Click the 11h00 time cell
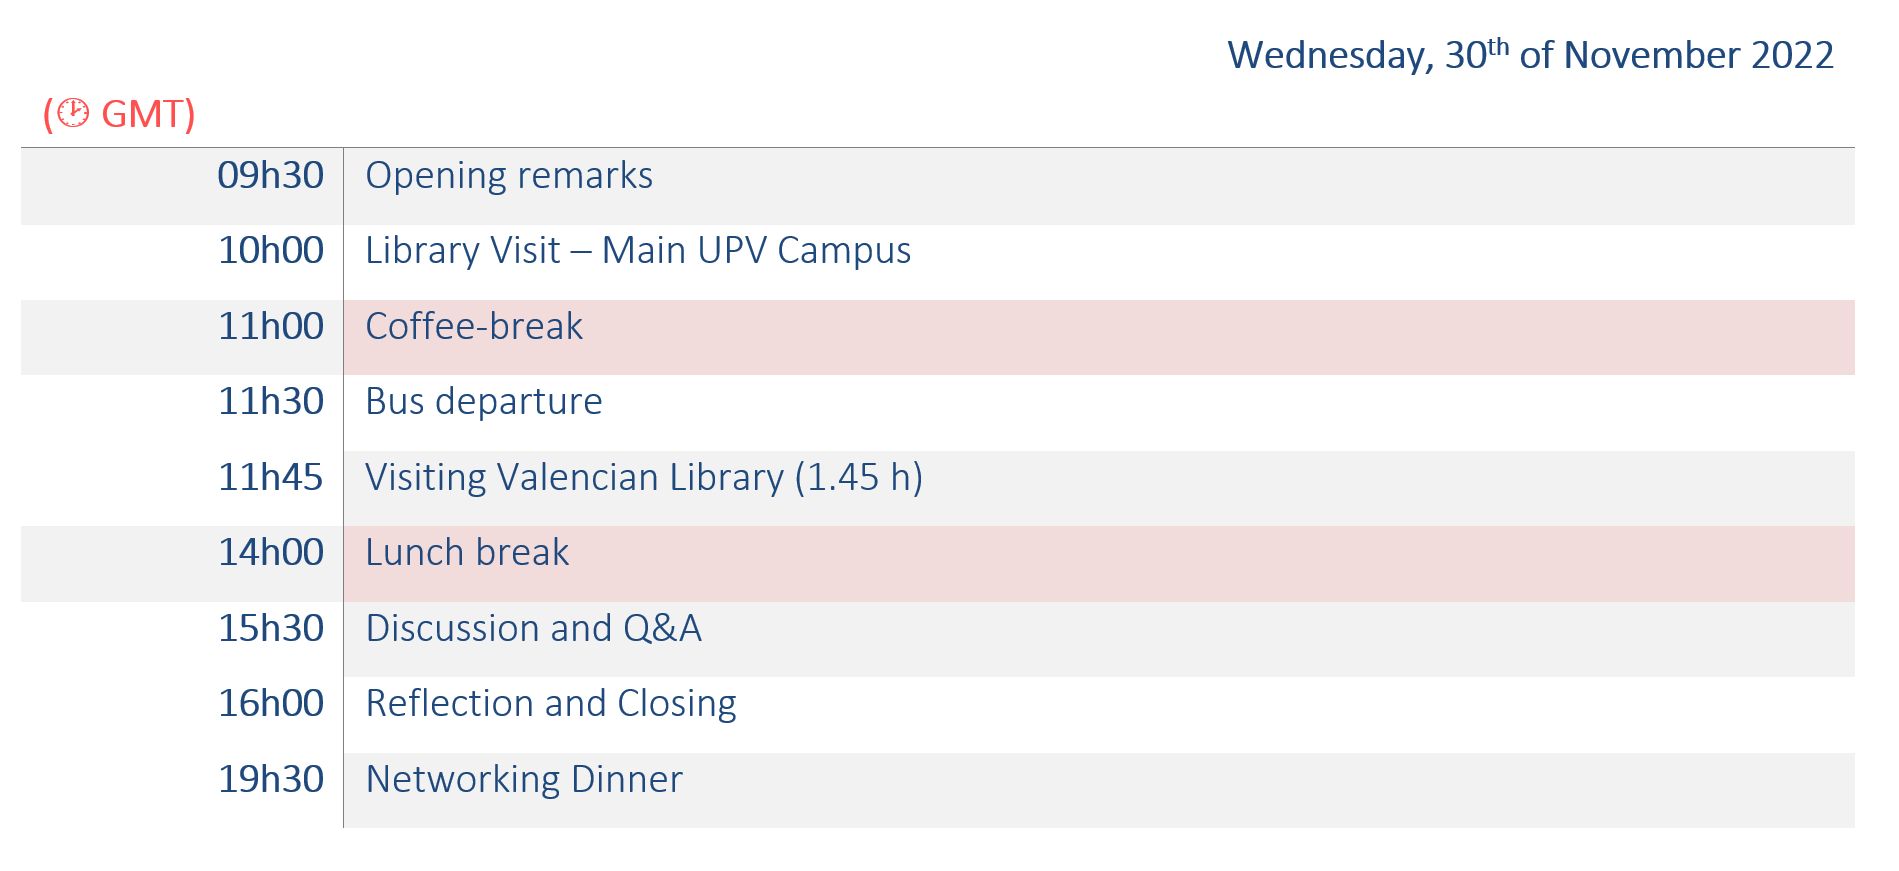The image size is (1899, 871). coord(271,327)
